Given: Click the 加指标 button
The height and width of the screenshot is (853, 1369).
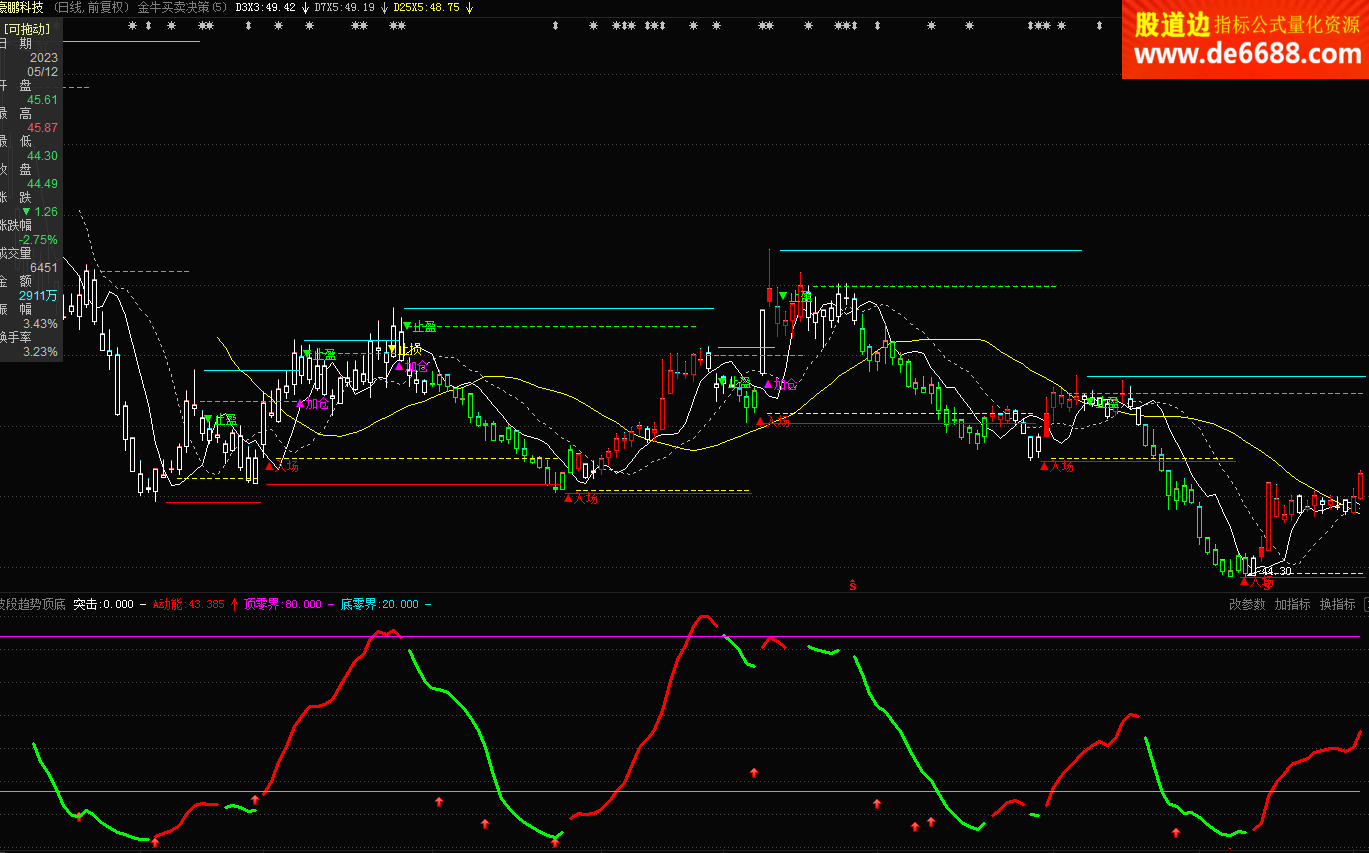Looking at the screenshot, I should 1292,605.
